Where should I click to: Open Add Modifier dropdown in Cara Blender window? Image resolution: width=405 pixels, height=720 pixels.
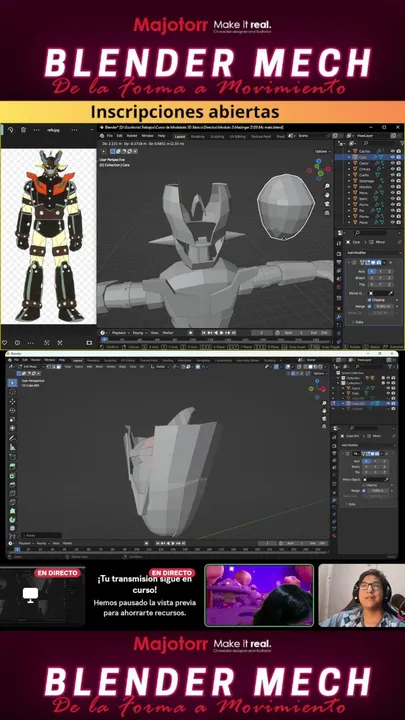click(x=373, y=253)
